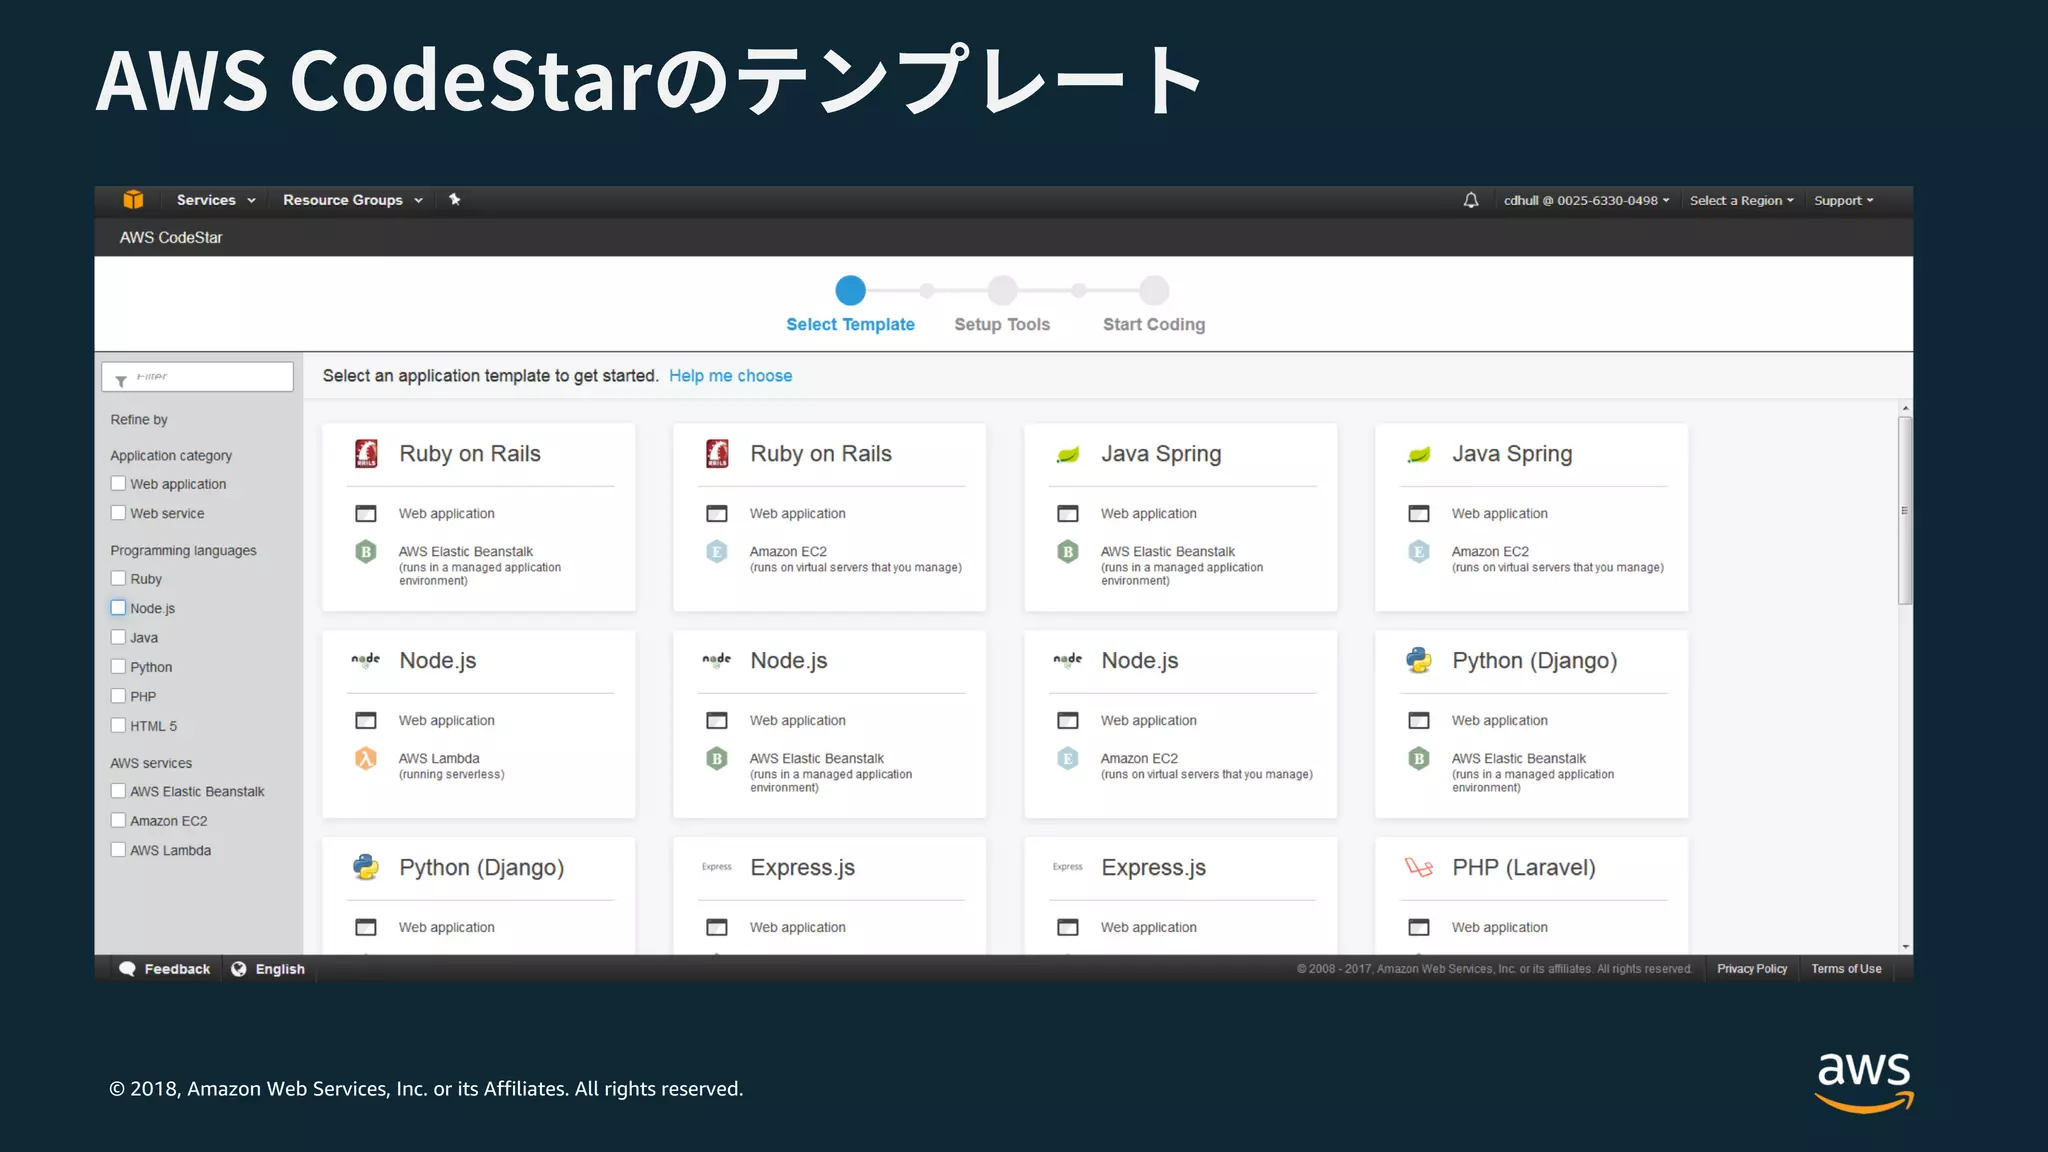Image resolution: width=2048 pixels, height=1152 pixels.
Task: Click the template list vertical scrollbar
Action: click(x=1904, y=510)
